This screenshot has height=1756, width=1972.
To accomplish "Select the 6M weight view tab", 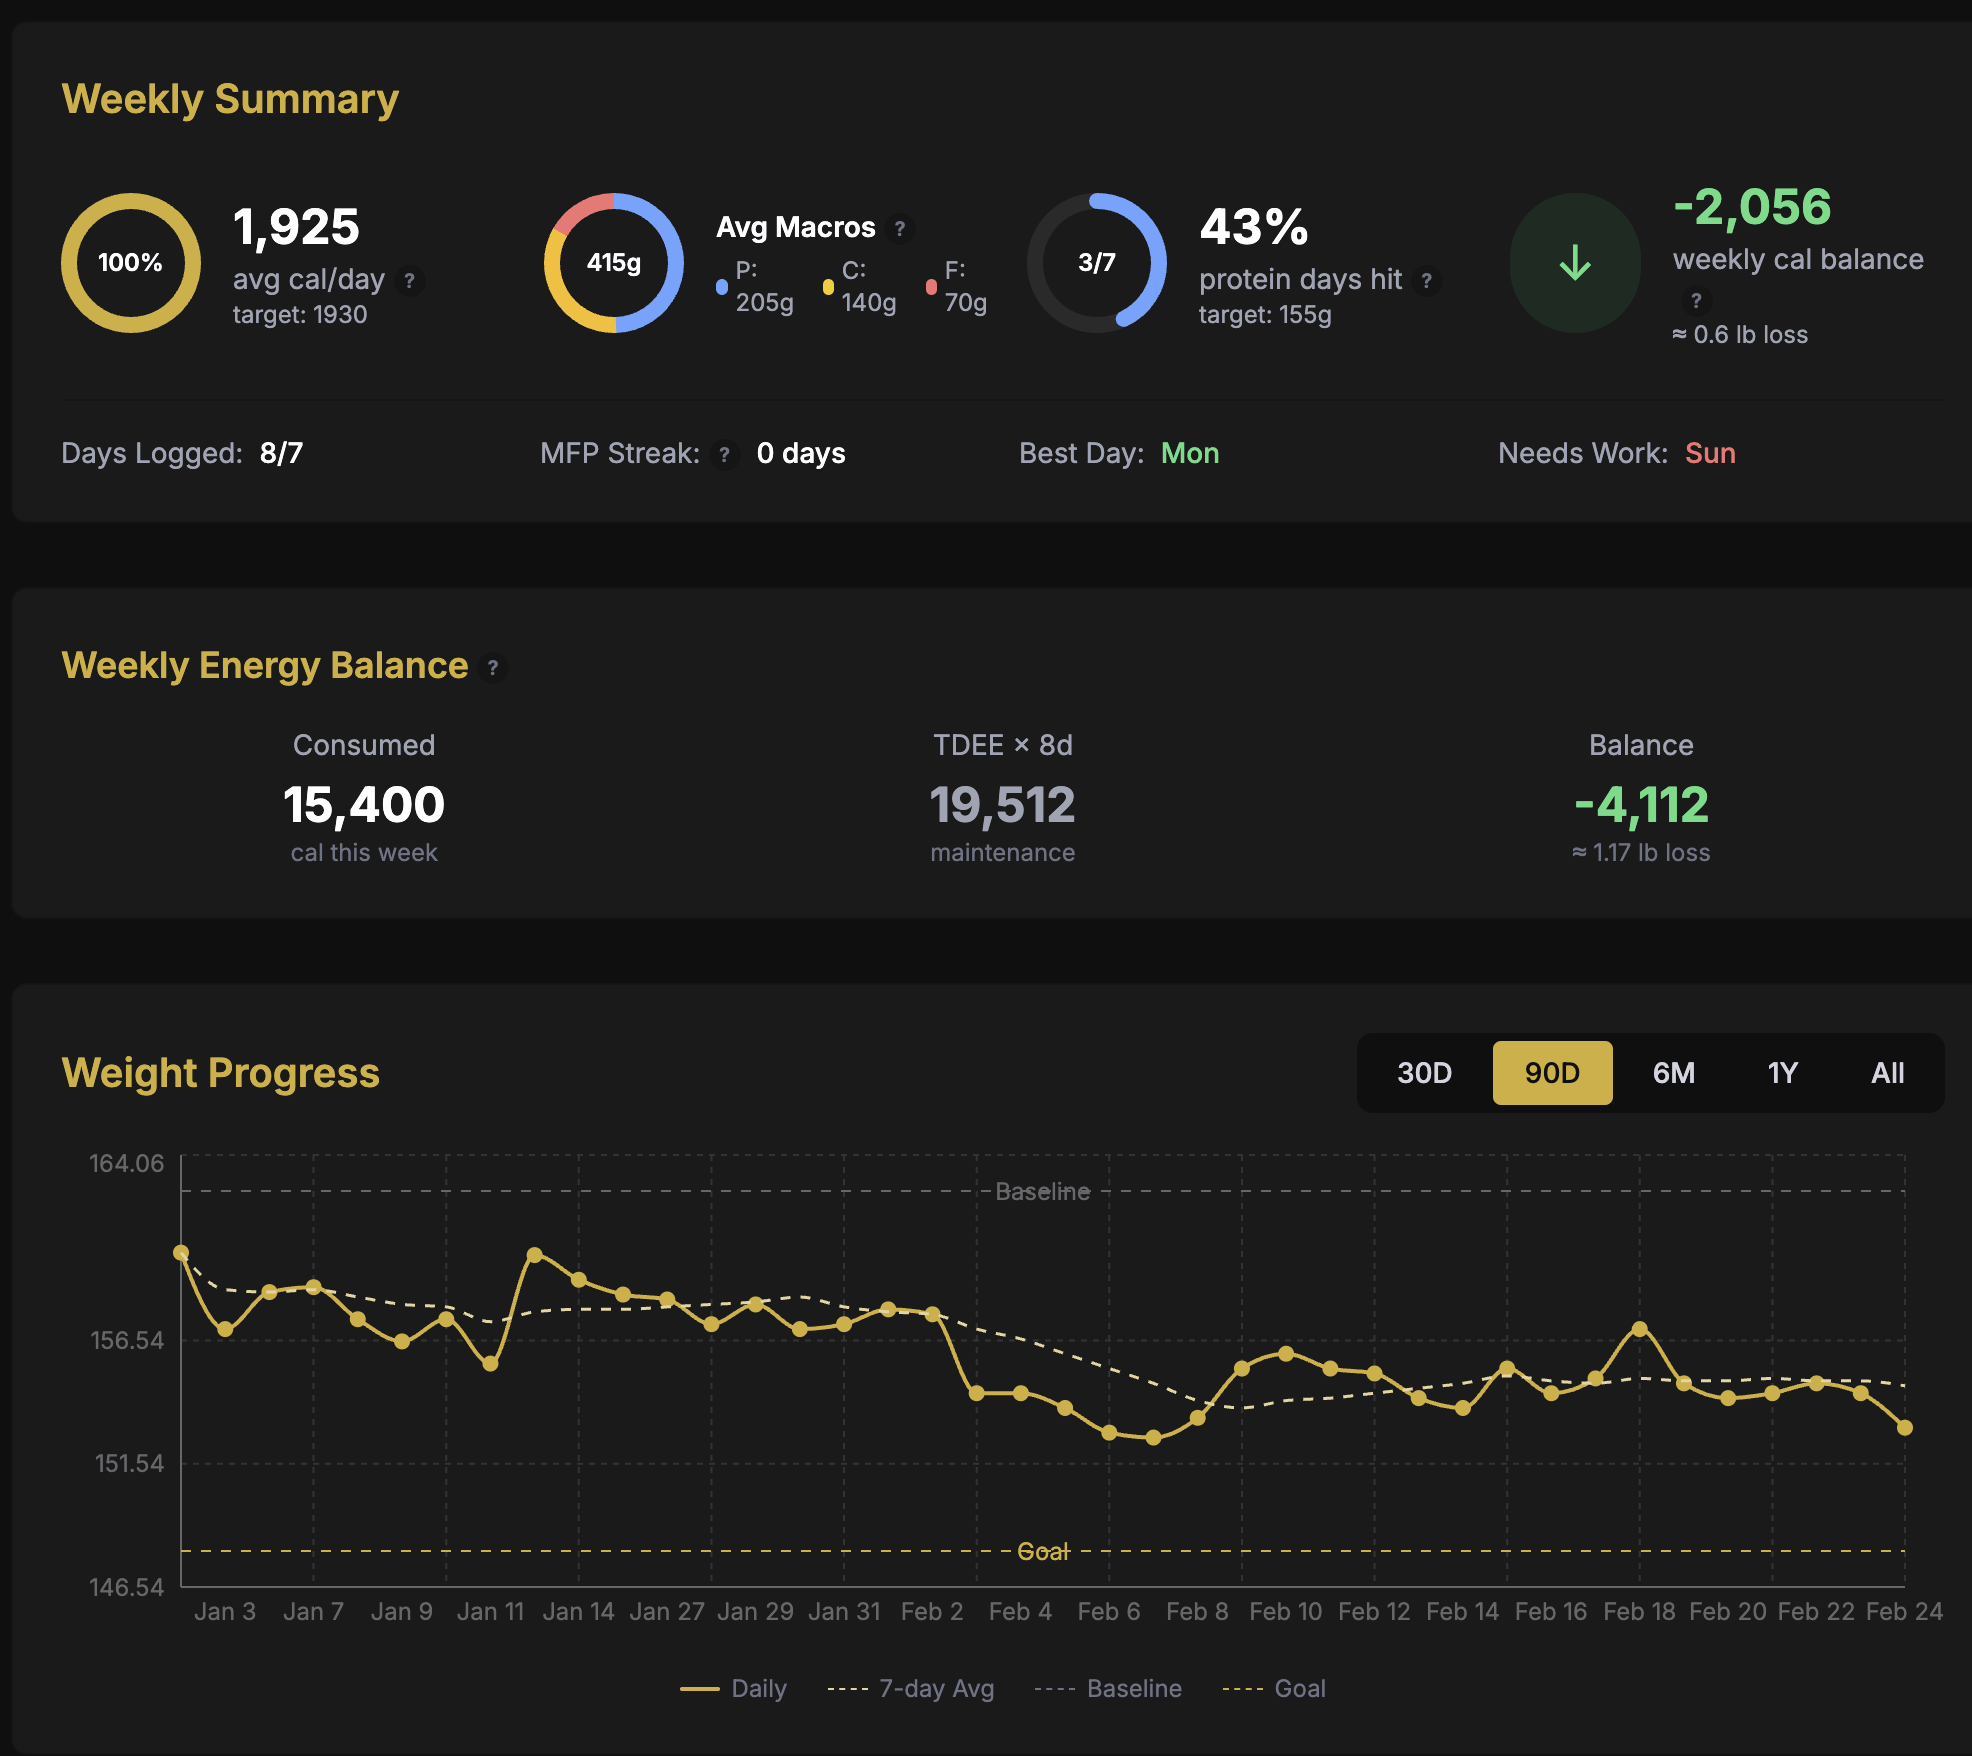I will 1673,1073.
